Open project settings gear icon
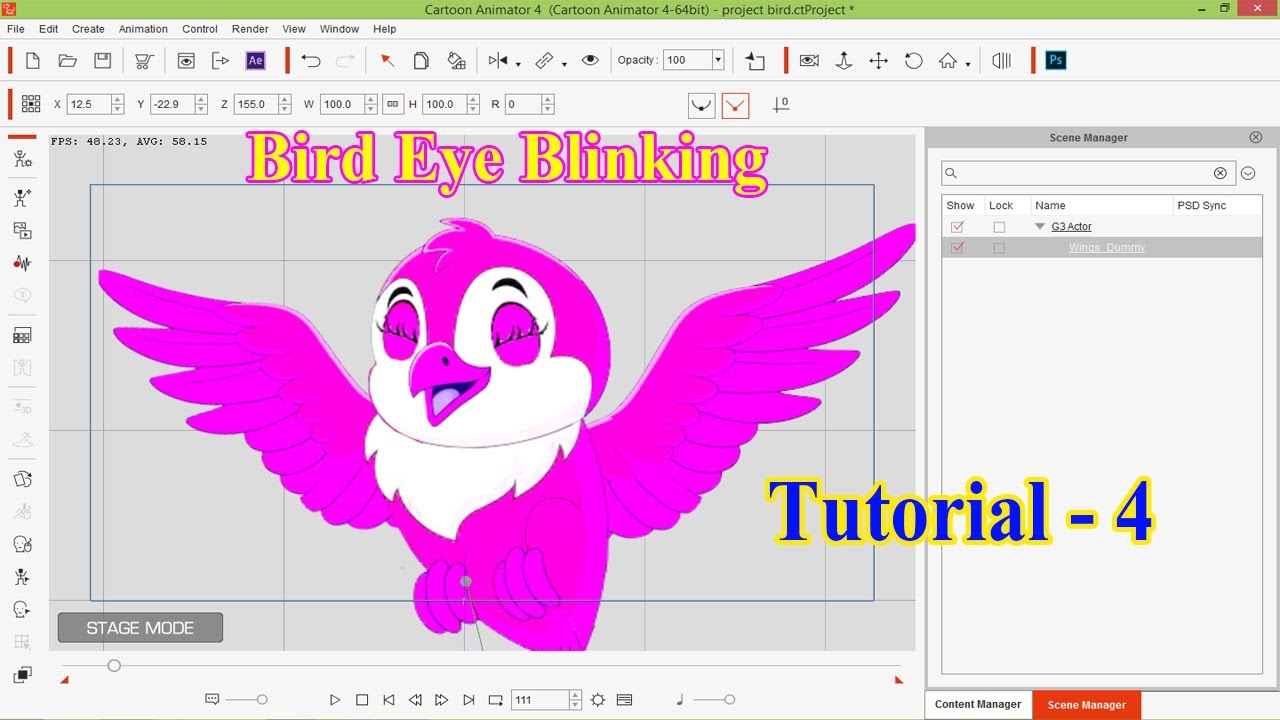This screenshot has height=720, width=1280. pos(598,700)
